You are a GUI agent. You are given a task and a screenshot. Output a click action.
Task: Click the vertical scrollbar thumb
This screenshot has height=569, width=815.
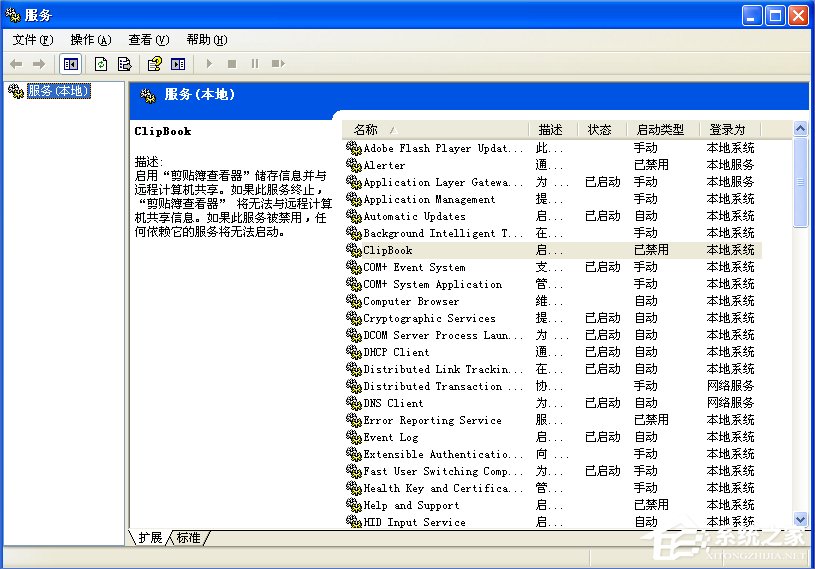click(800, 181)
